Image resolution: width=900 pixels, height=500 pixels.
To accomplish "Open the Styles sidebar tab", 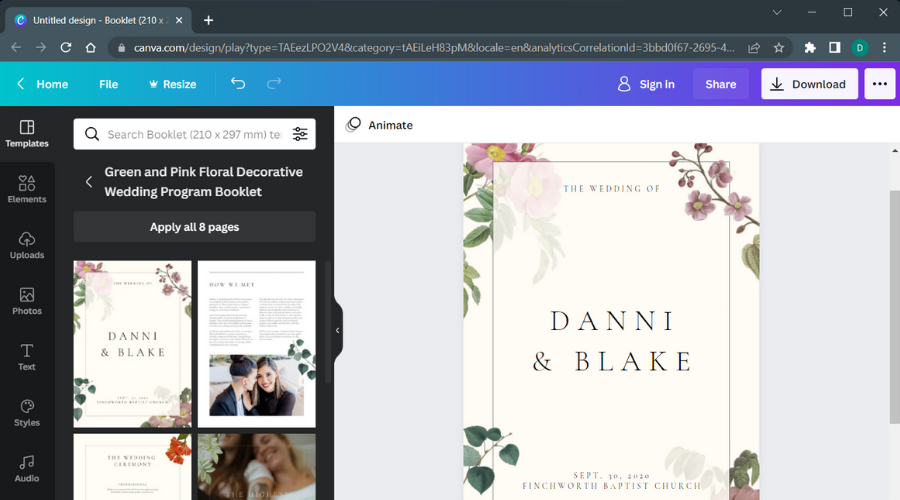I will click(x=27, y=412).
